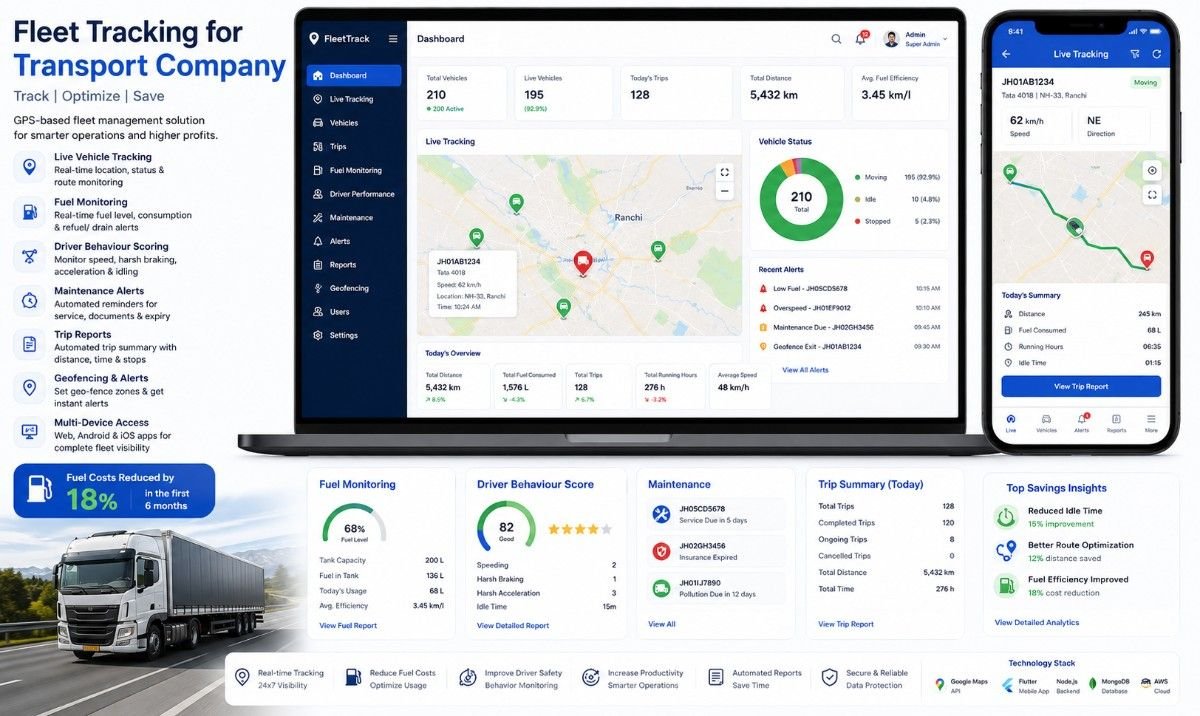
Task: Tap the Reports tab in phone bottom bar
Action: pyautogui.click(x=1116, y=423)
